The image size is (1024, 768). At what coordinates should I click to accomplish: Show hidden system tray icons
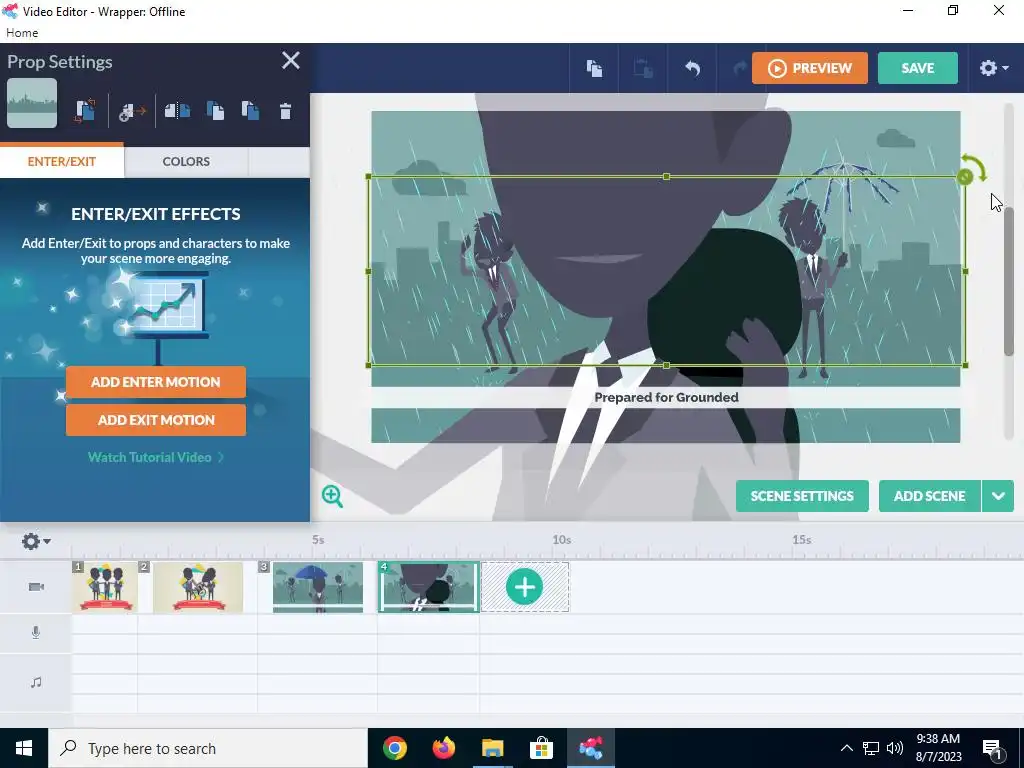[846, 748]
